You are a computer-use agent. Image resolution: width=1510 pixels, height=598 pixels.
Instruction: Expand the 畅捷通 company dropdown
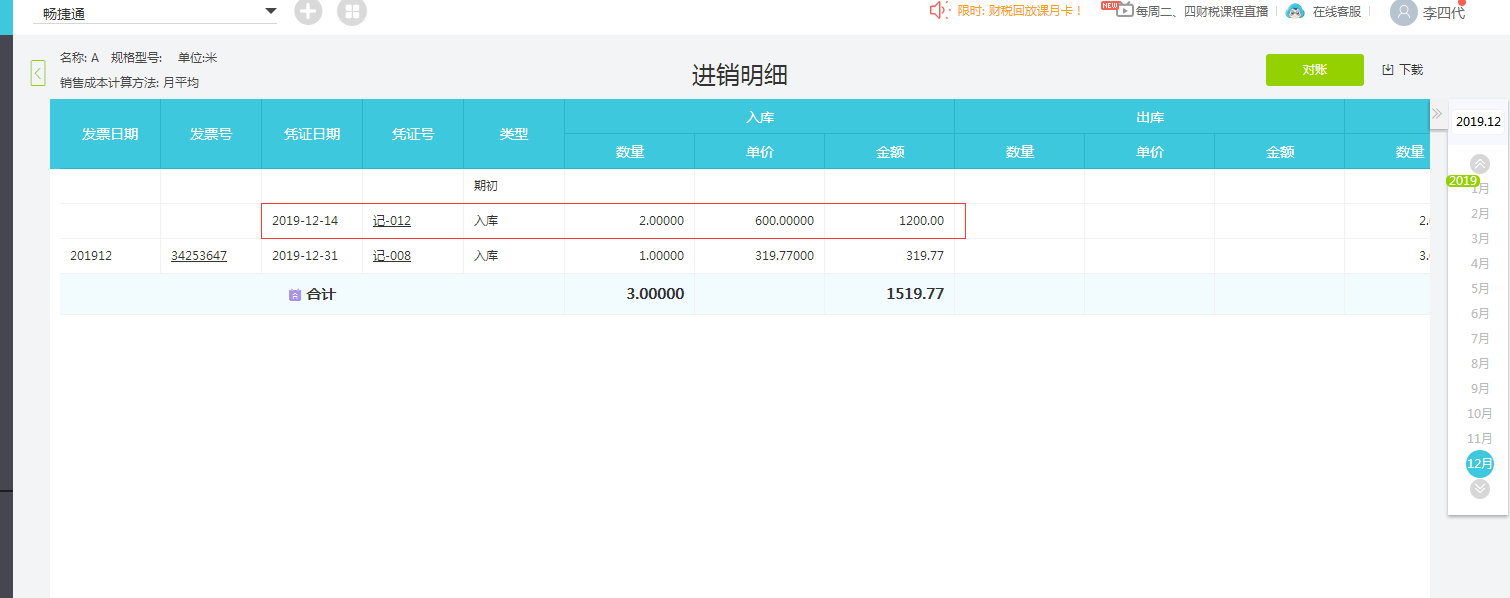coord(270,11)
